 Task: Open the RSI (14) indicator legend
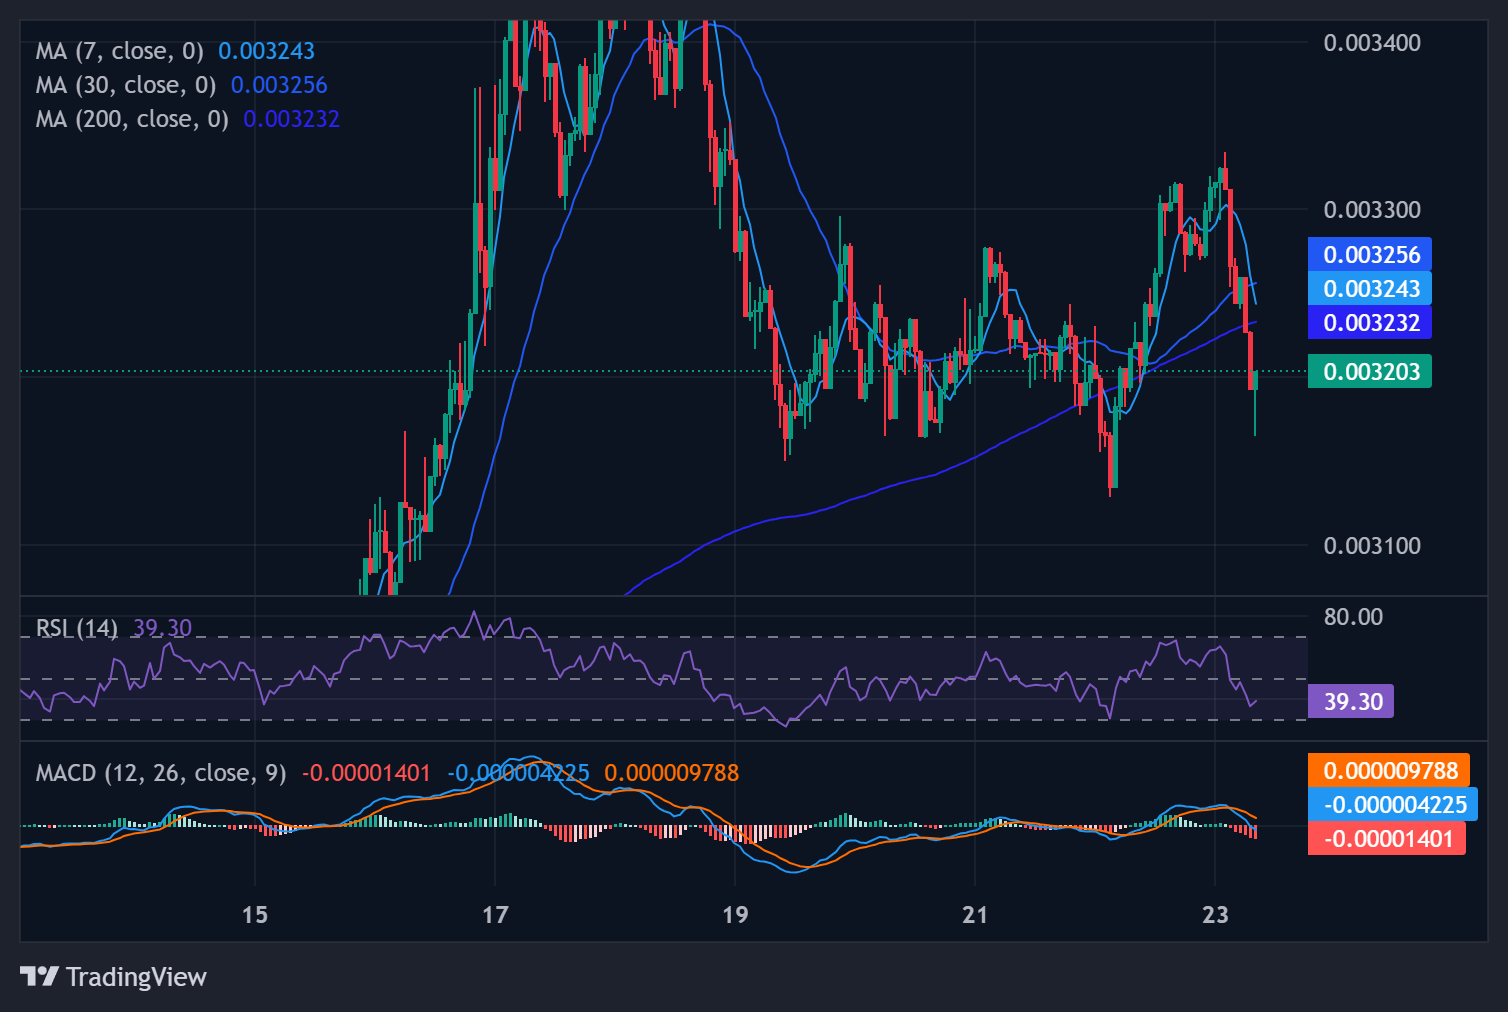click(x=76, y=628)
